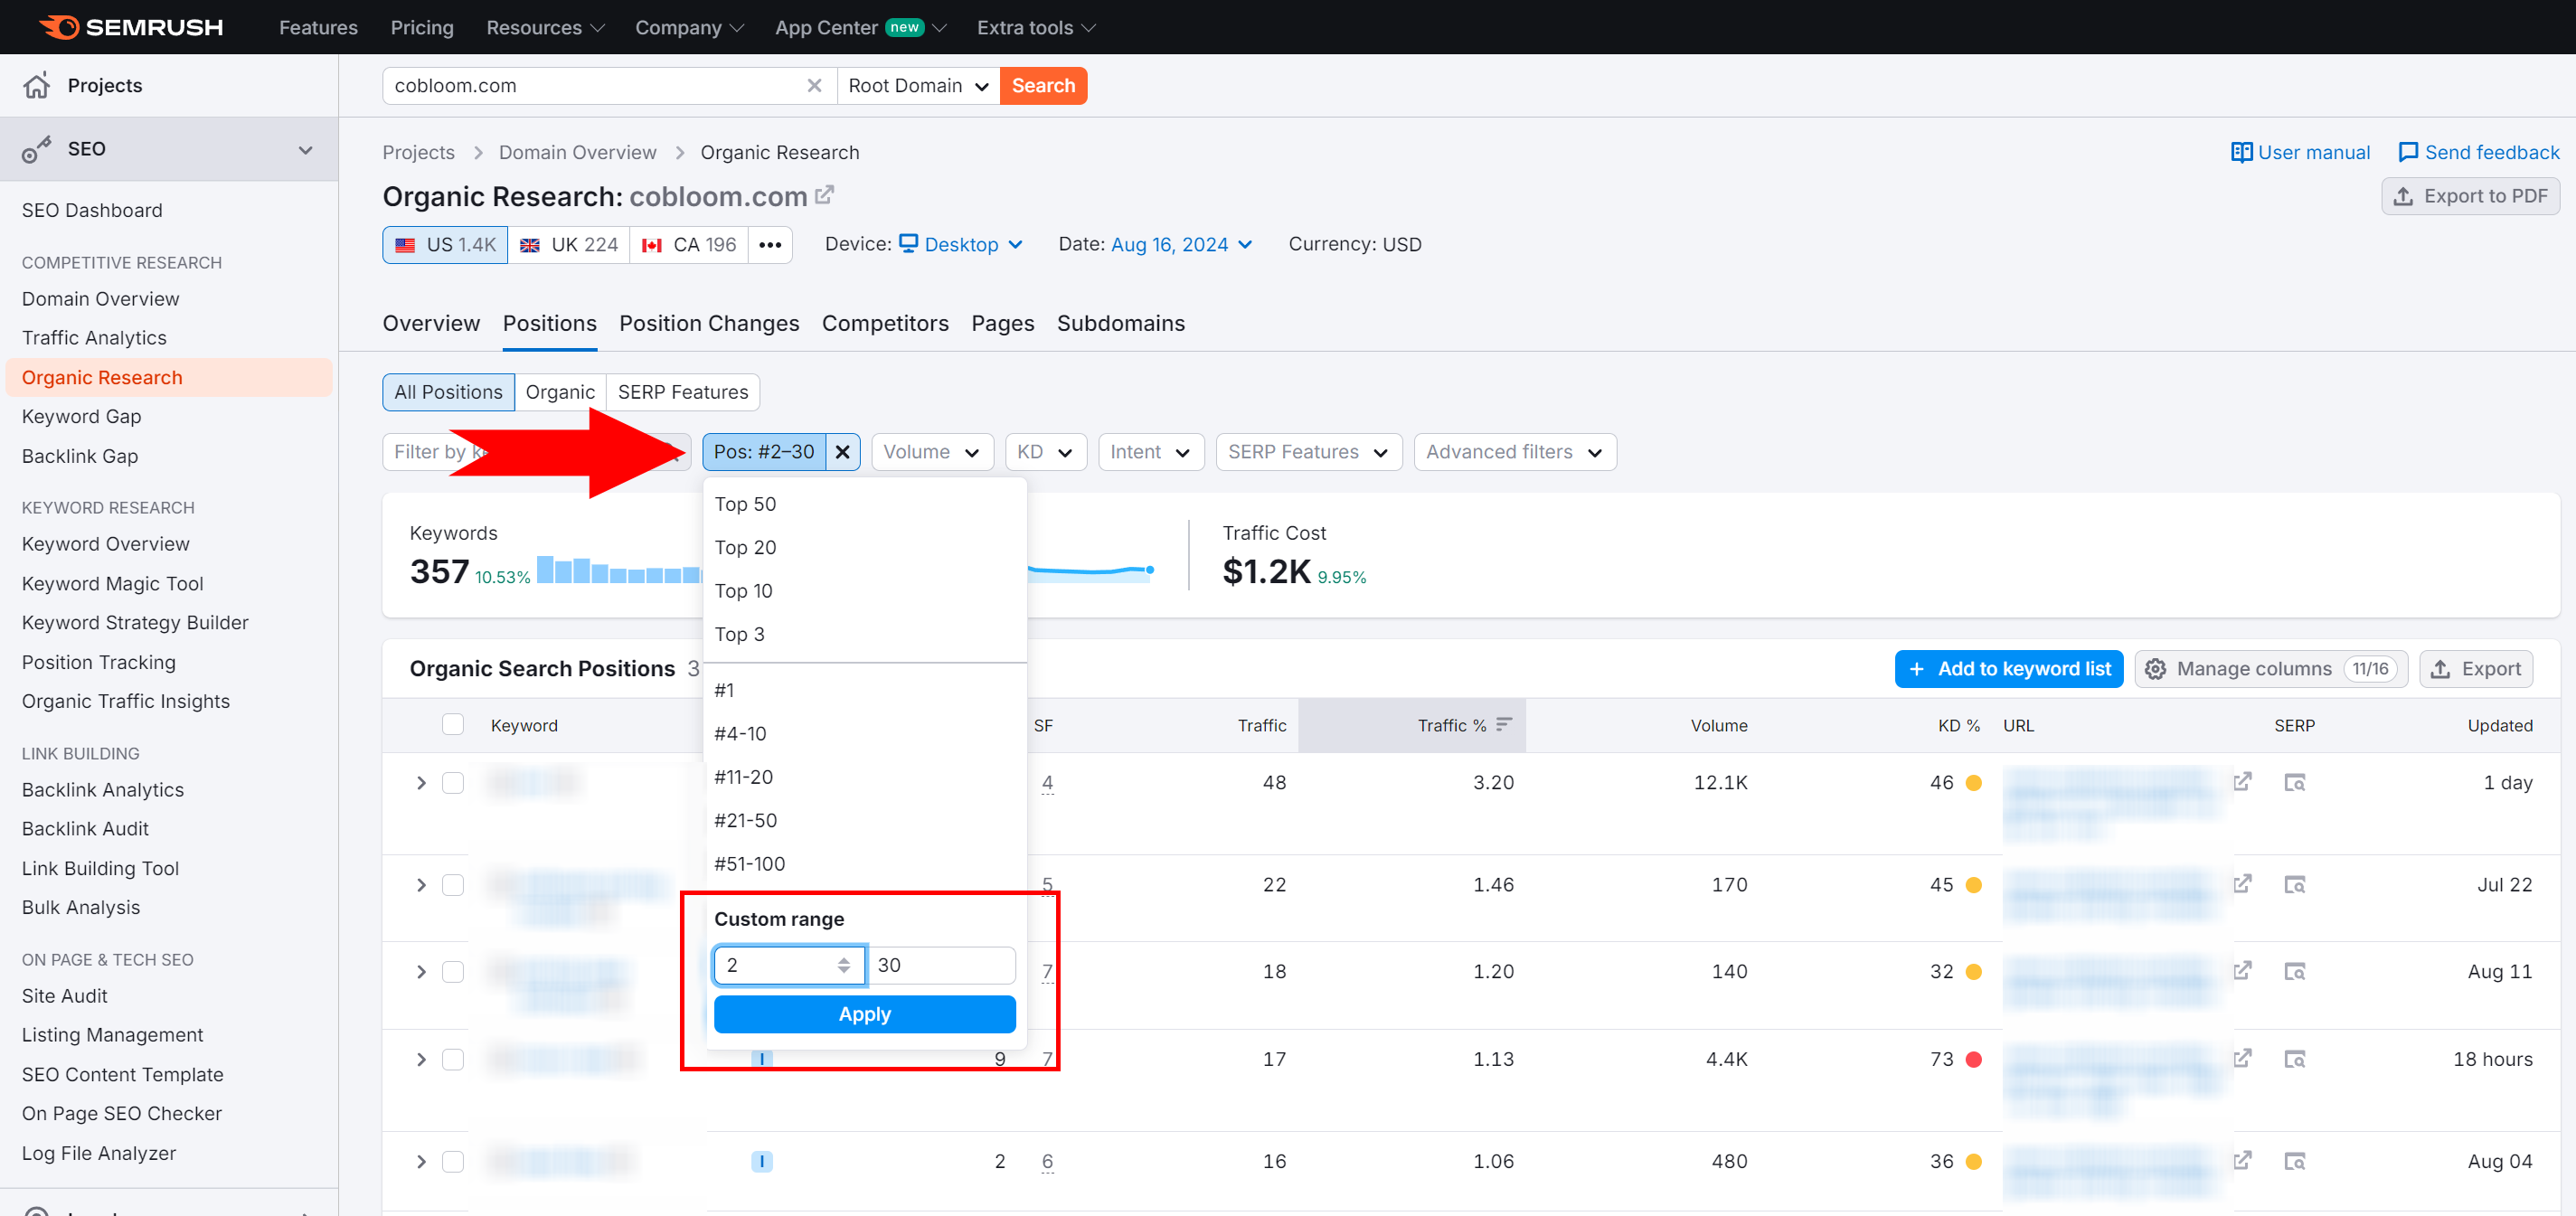This screenshot has height=1216, width=2576.
Task: Click Add to keyword list button
Action: click(2008, 669)
